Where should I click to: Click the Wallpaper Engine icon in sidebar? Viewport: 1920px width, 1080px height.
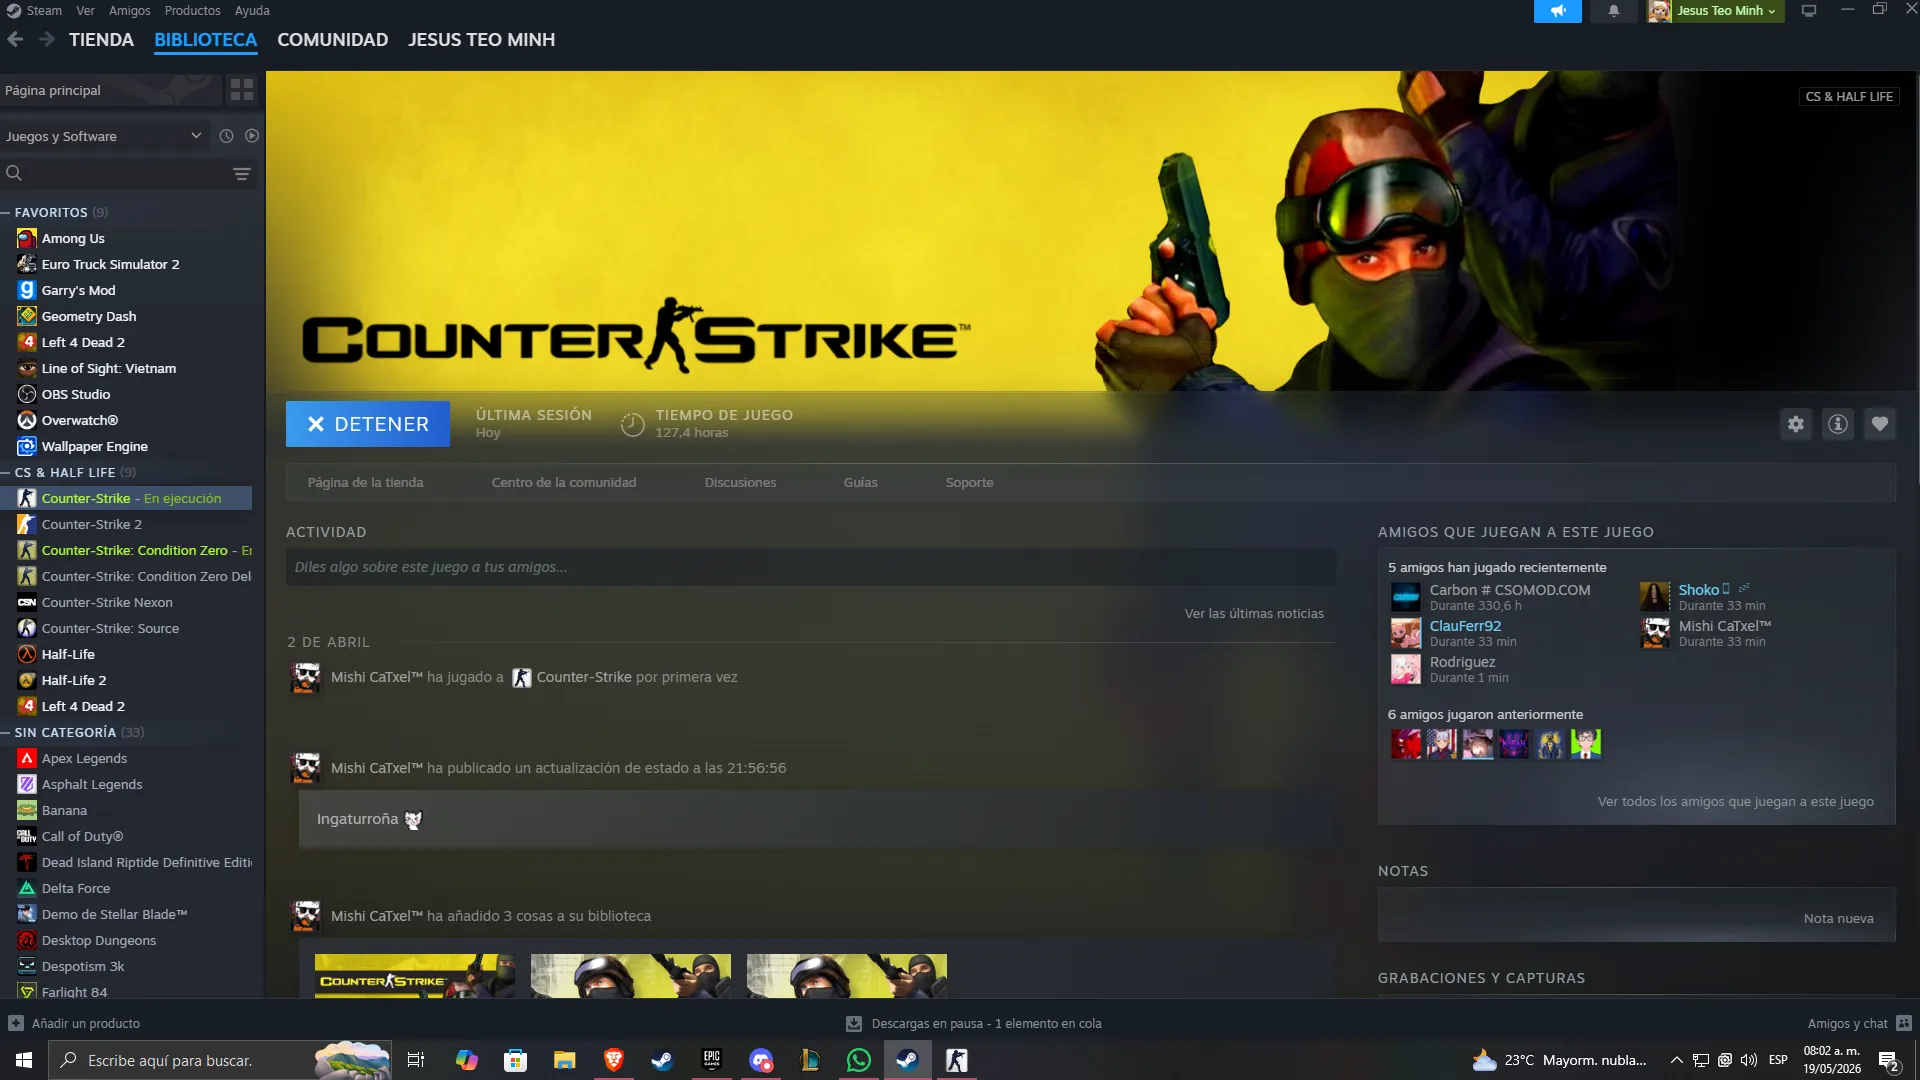pos(27,446)
